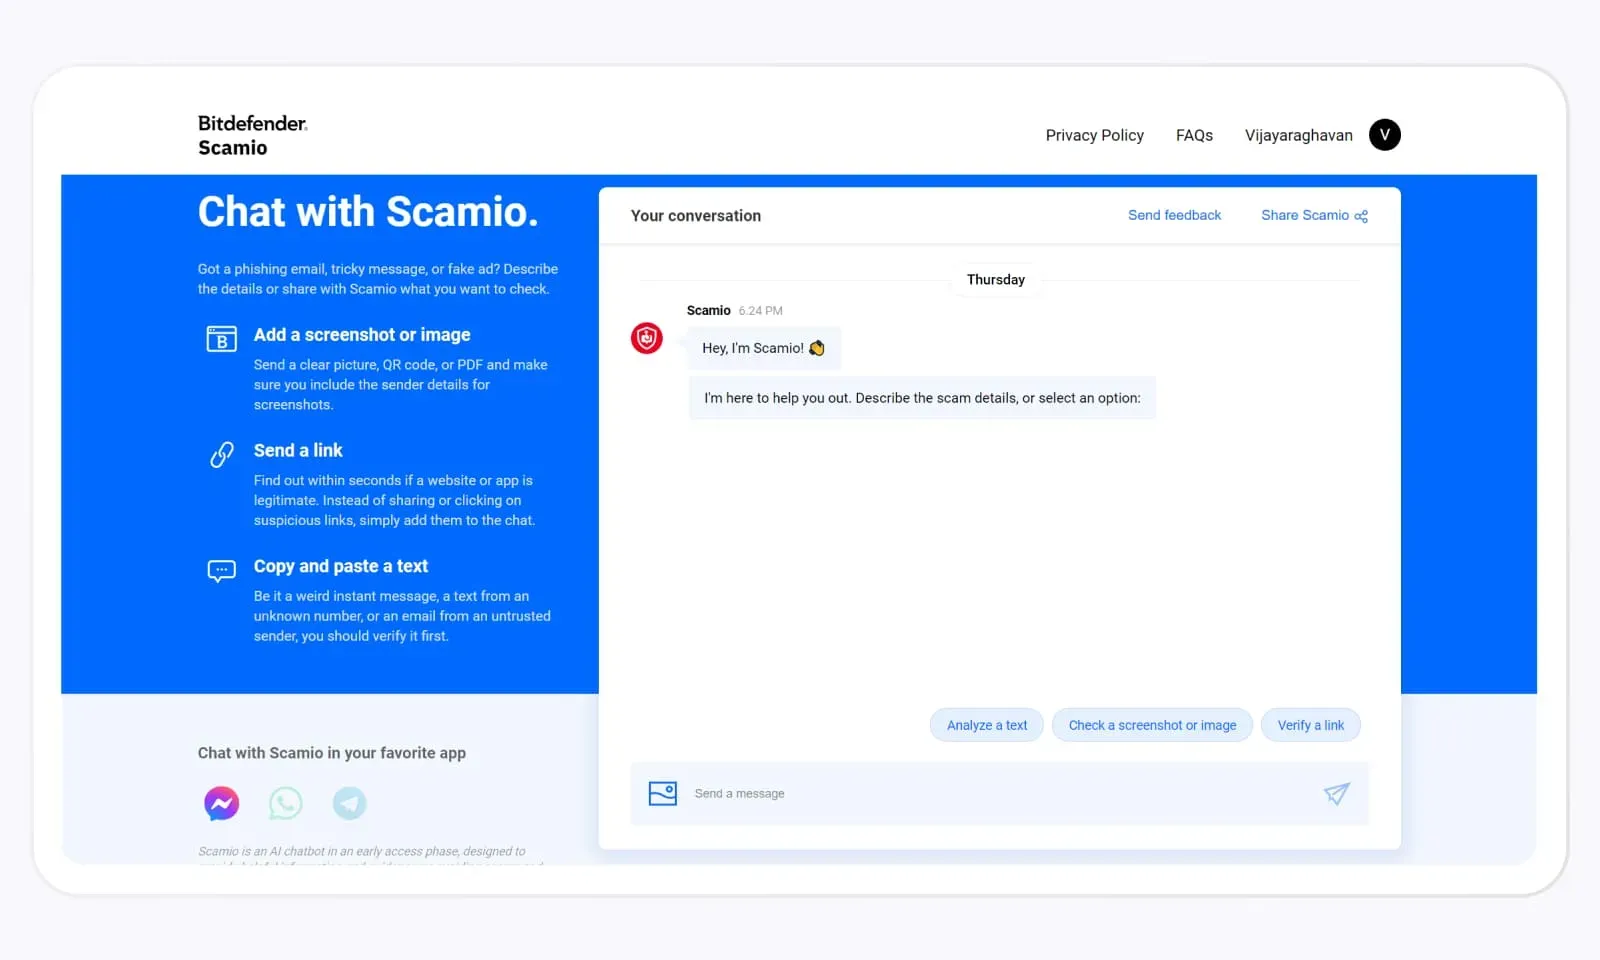This screenshot has height=960, width=1600.
Task: Click the chain link feature icon
Action: [x=222, y=454]
